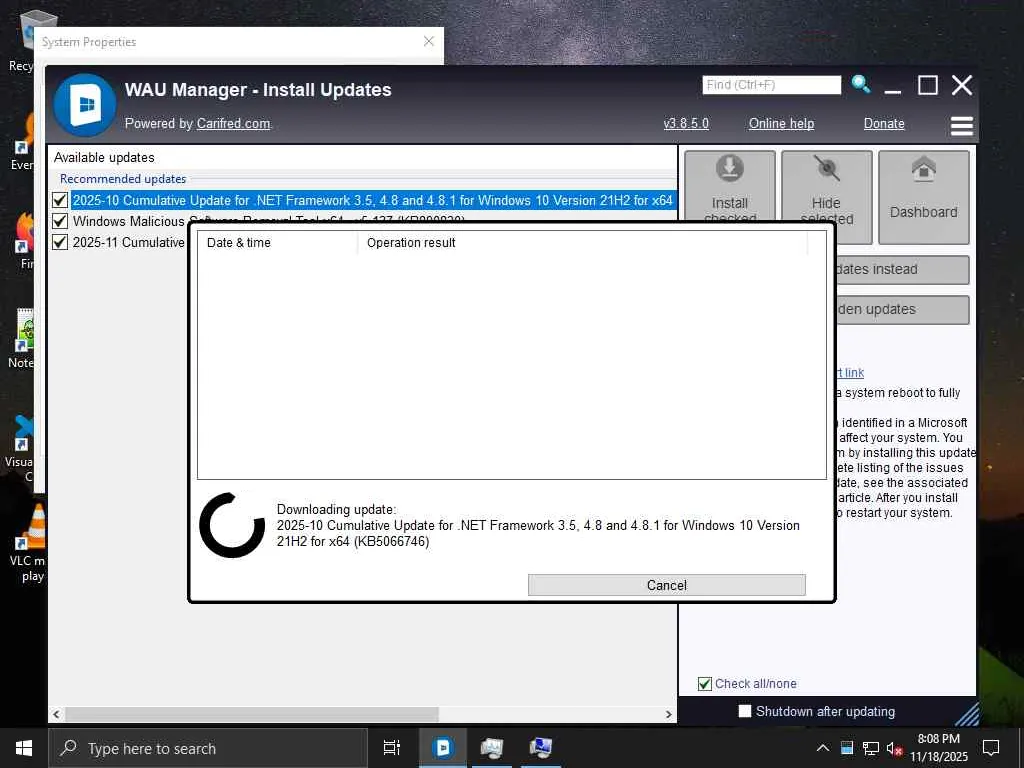This screenshot has width=1024, height=768.
Task: Click the Operation result column header
Action: tap(583, 242)
